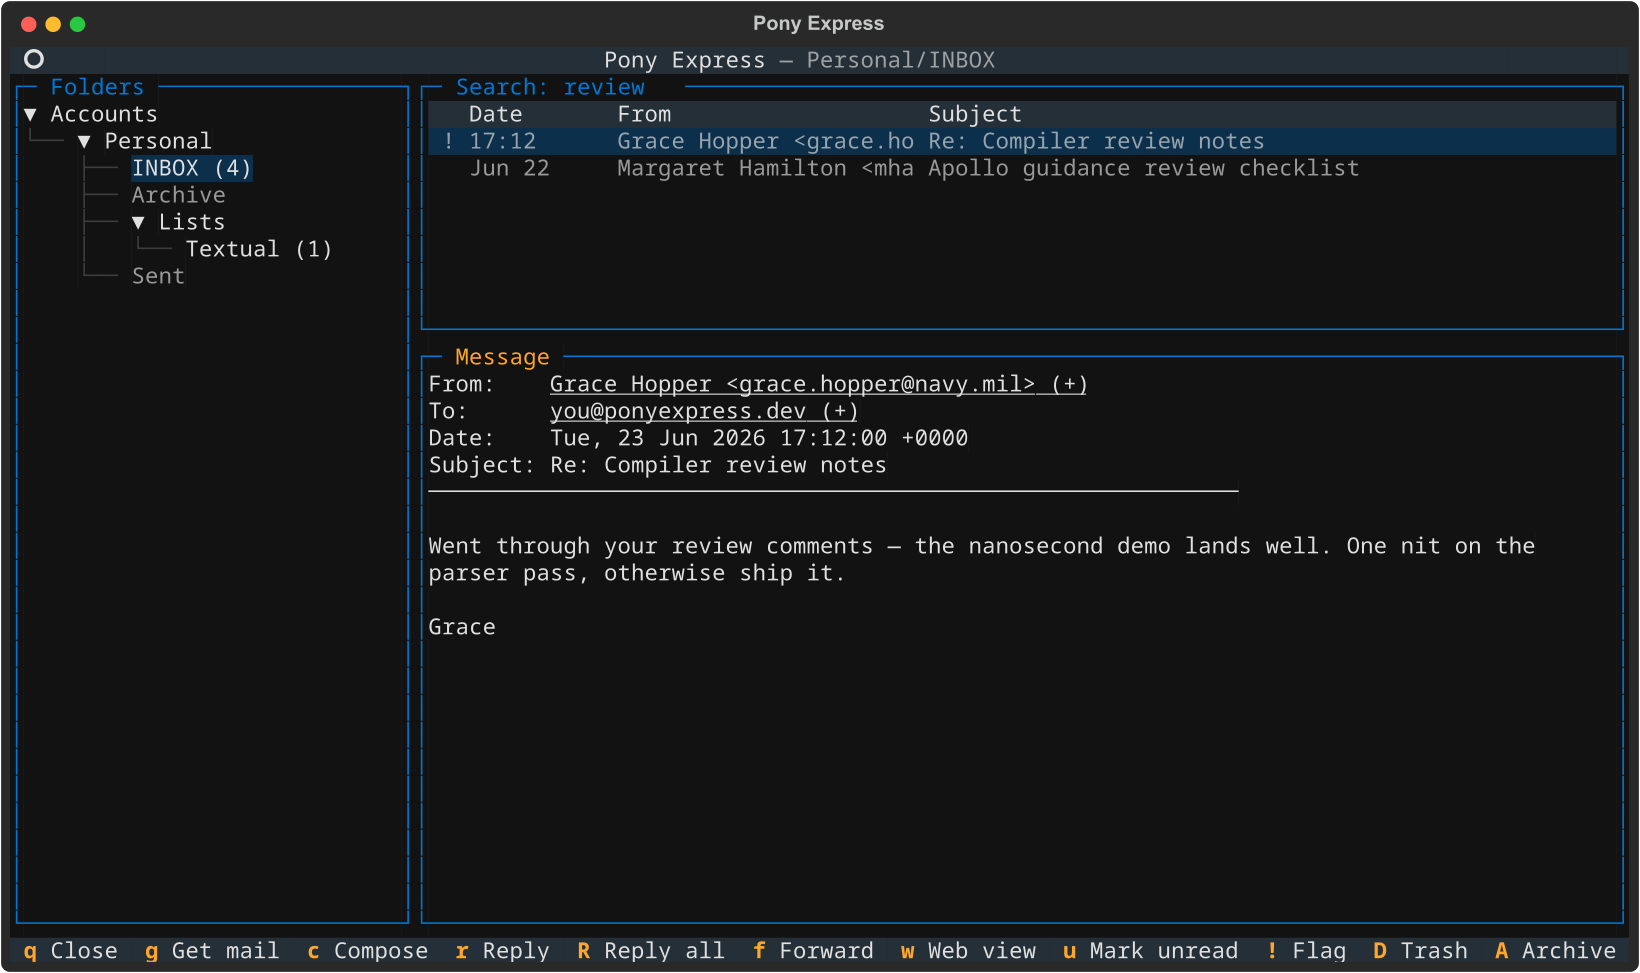
Task: Click the flag marker on Grace Hopper's email
Action: 448,142
